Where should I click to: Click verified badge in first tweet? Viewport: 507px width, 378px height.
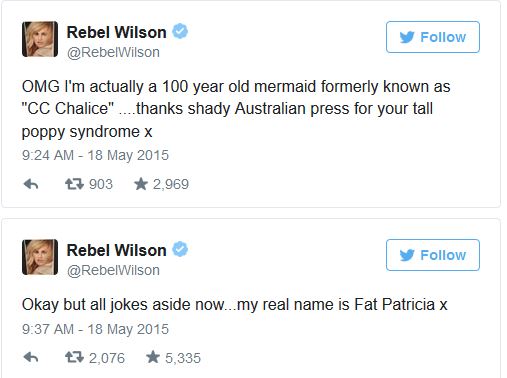pos(180,31)
